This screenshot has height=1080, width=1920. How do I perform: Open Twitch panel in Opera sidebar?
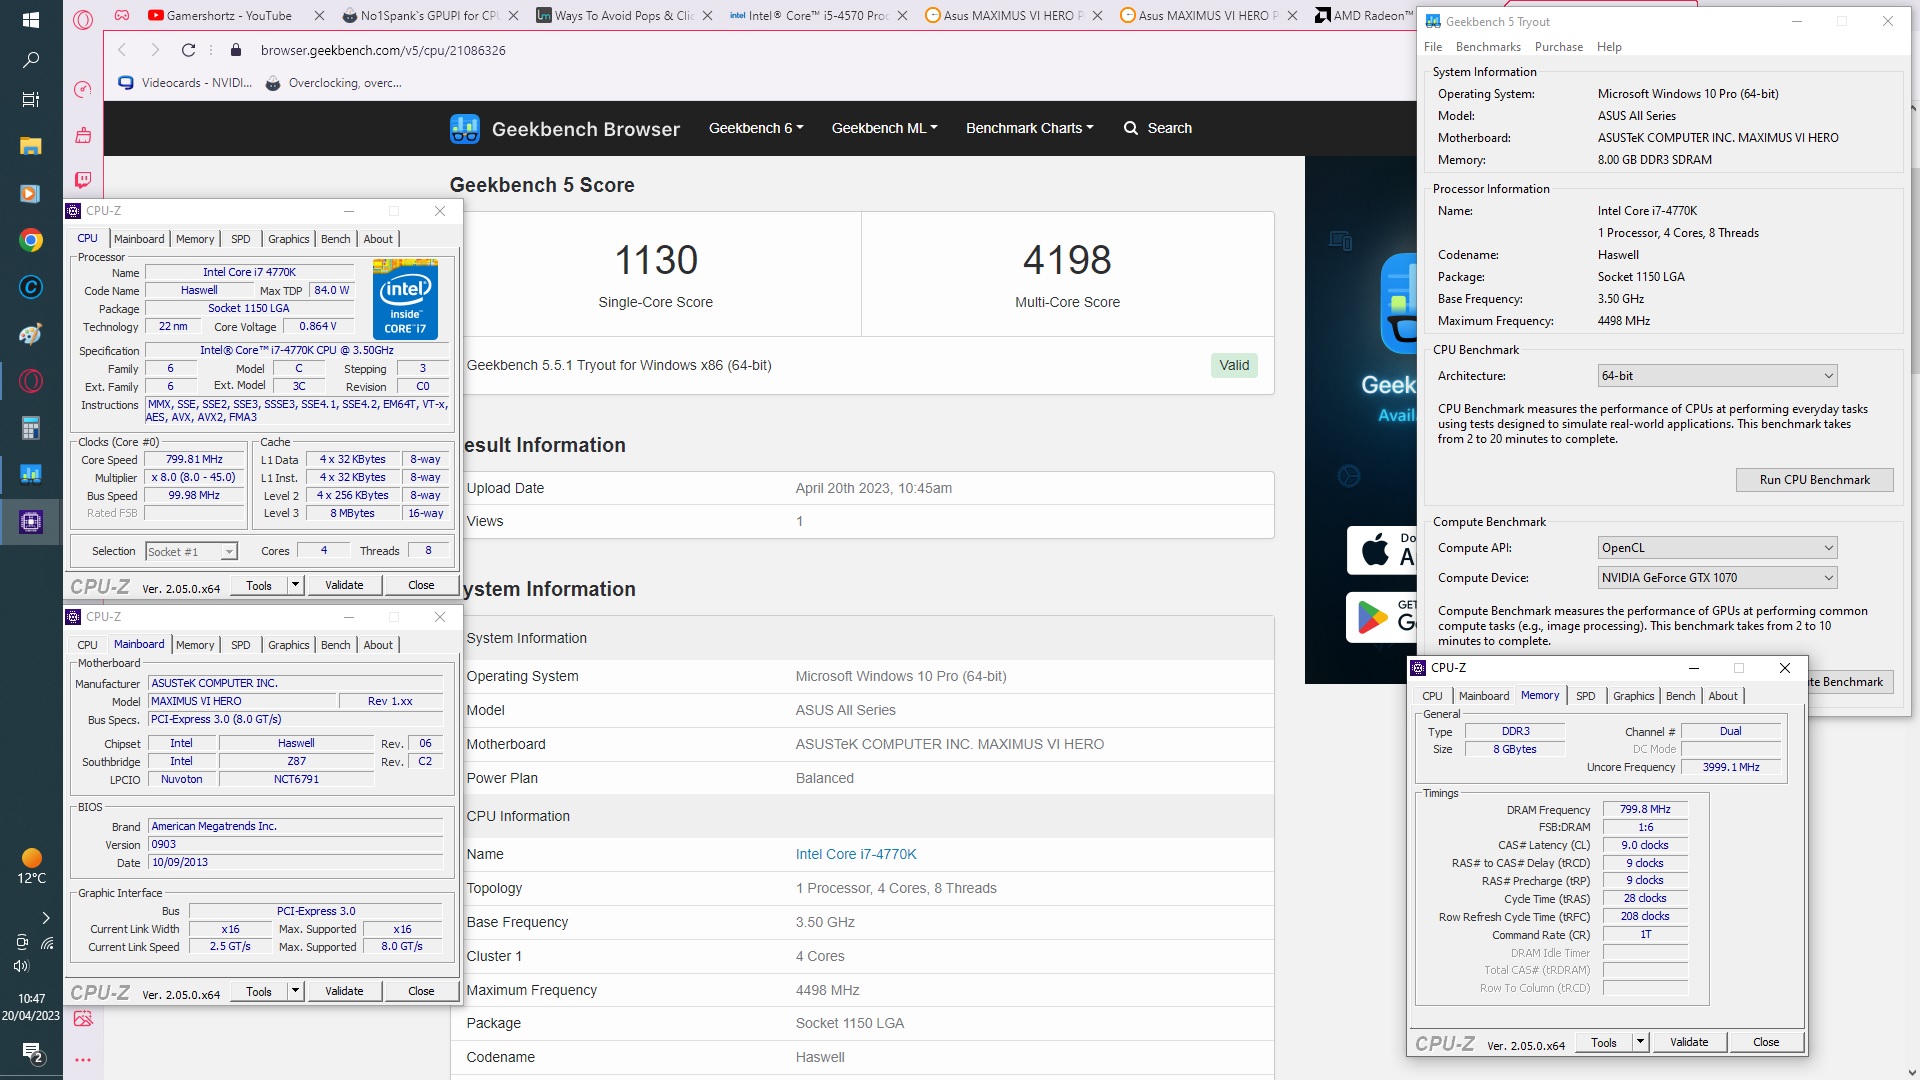(x=83, y=180)
